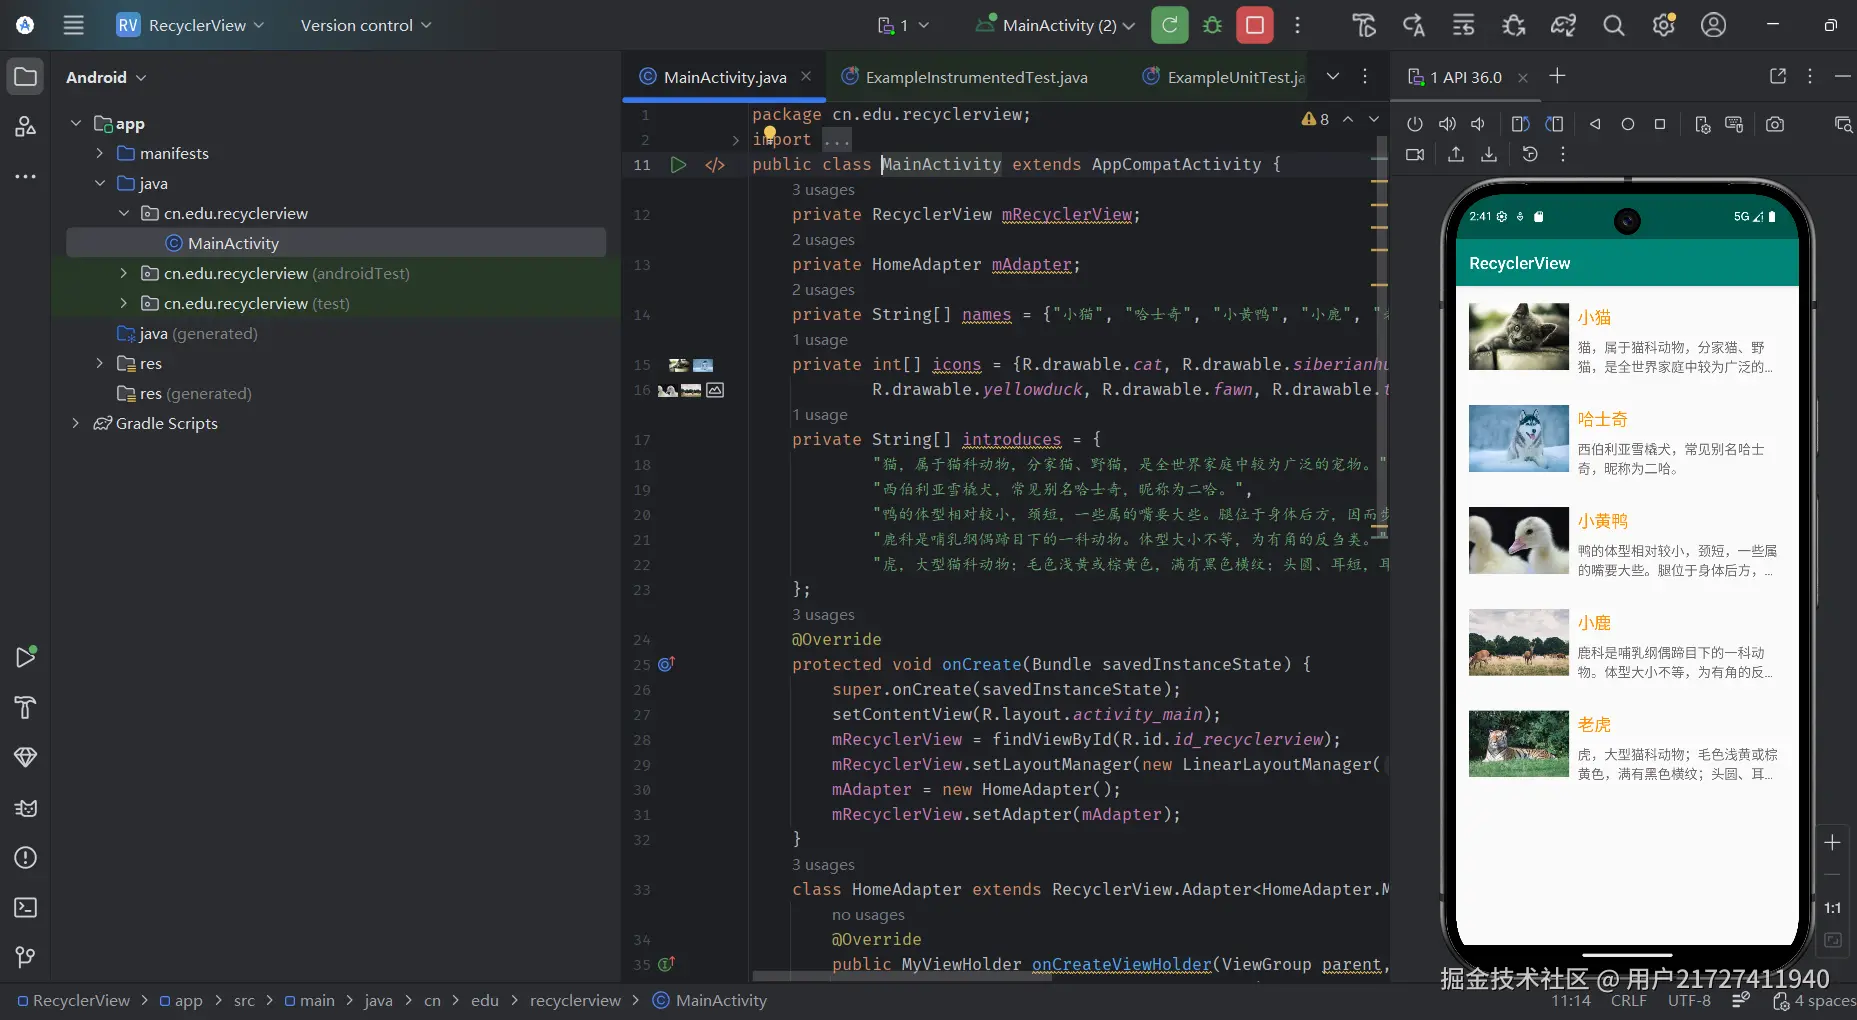The image size is (1857, 1020).
Task: Tap the husky thumbnail in the emulator list
Action: click(x=1518, y=439)
